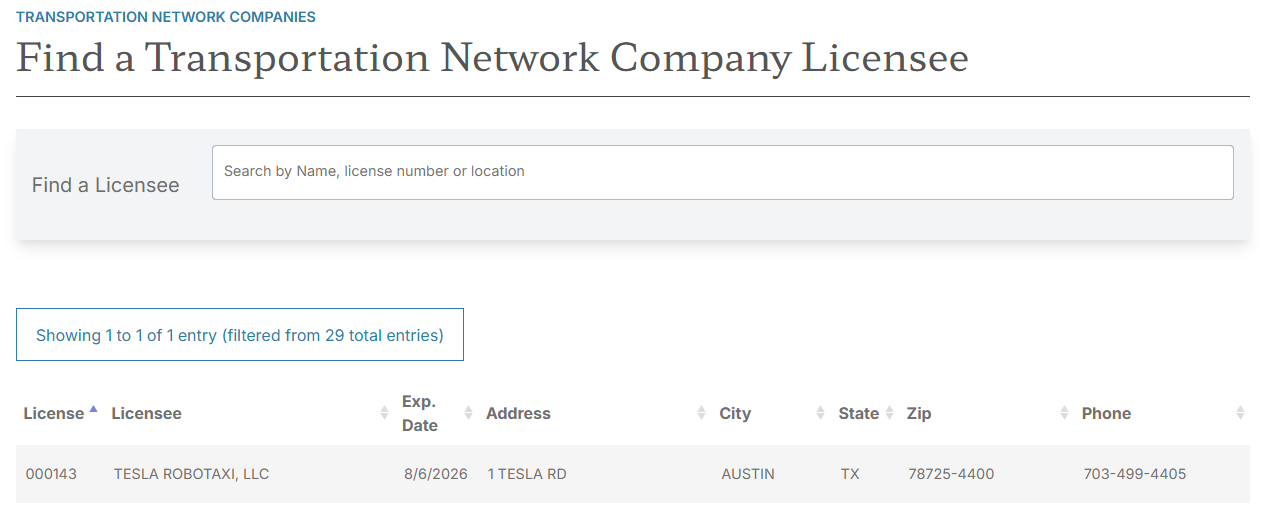
Task: Click sort arrows icon for State column
Action: (889, 413)
